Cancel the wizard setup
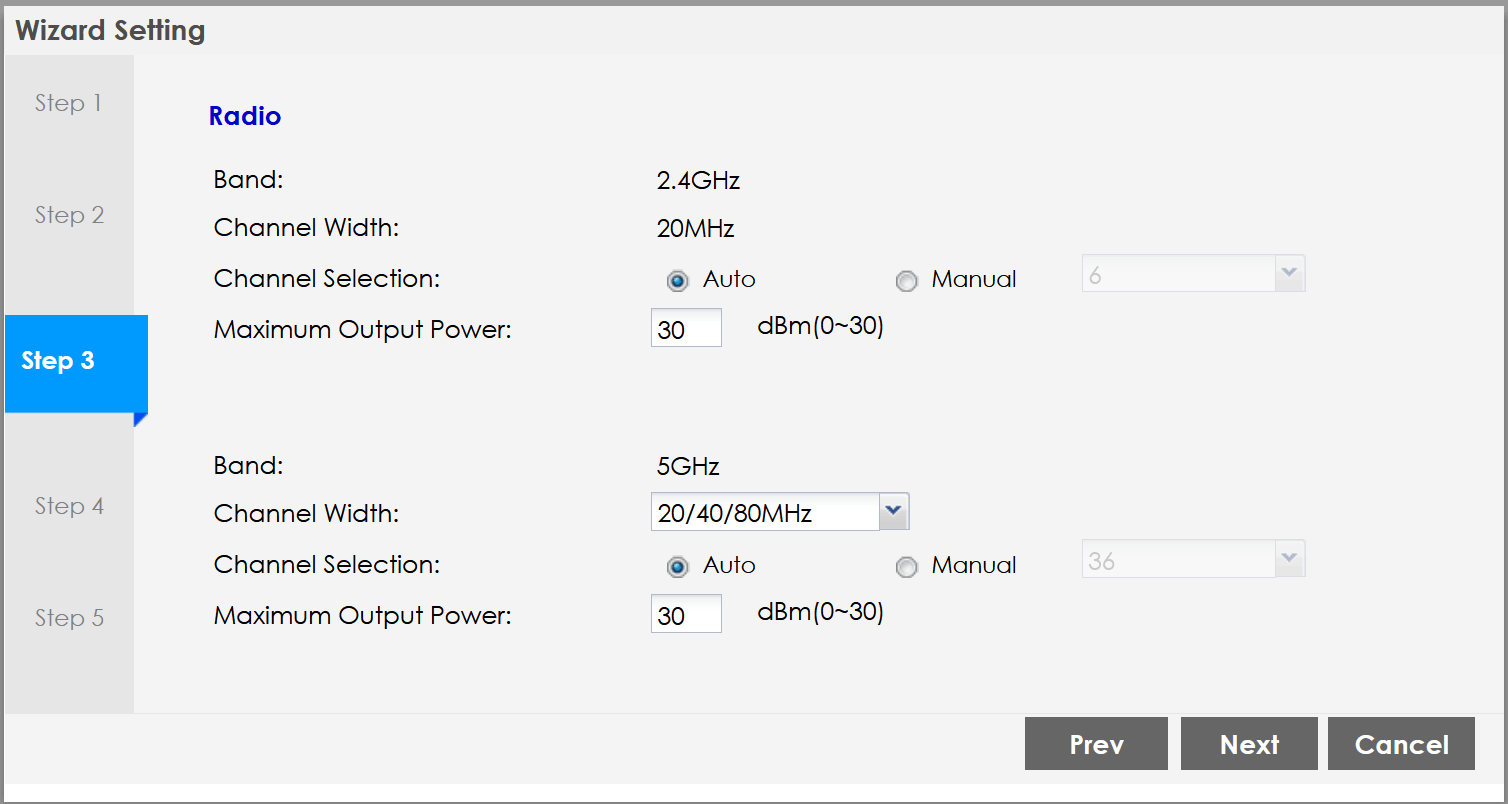 [1401, 744]
